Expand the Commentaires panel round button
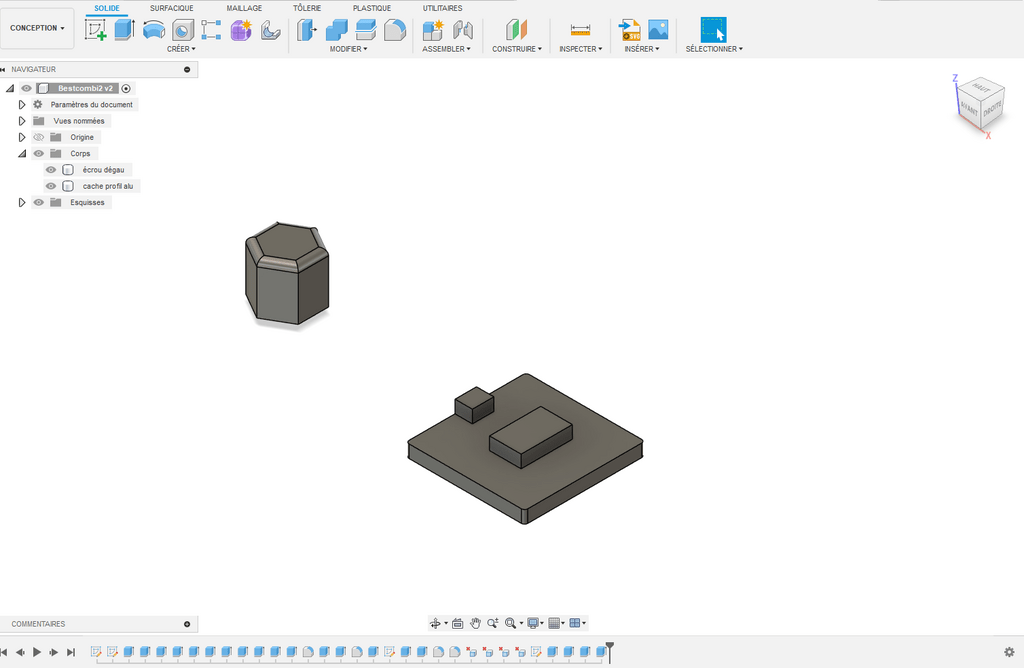 point(187,624)
